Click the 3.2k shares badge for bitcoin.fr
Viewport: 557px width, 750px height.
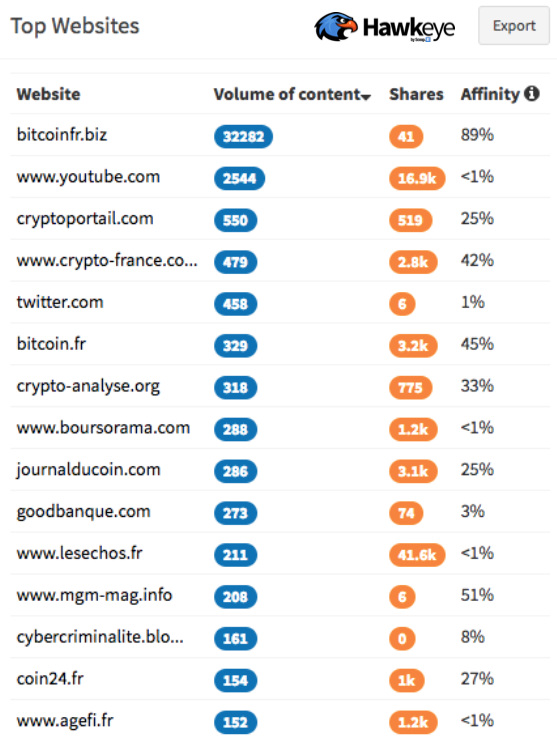(x=413, y=346)
